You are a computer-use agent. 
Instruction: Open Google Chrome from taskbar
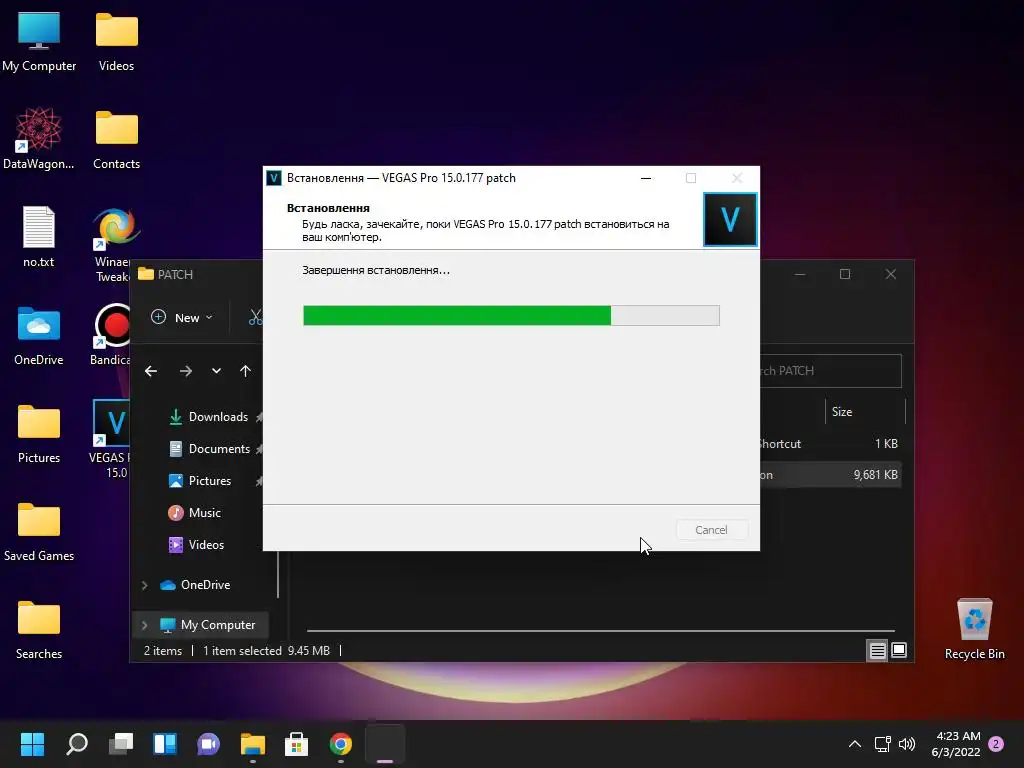click(340, 744)
